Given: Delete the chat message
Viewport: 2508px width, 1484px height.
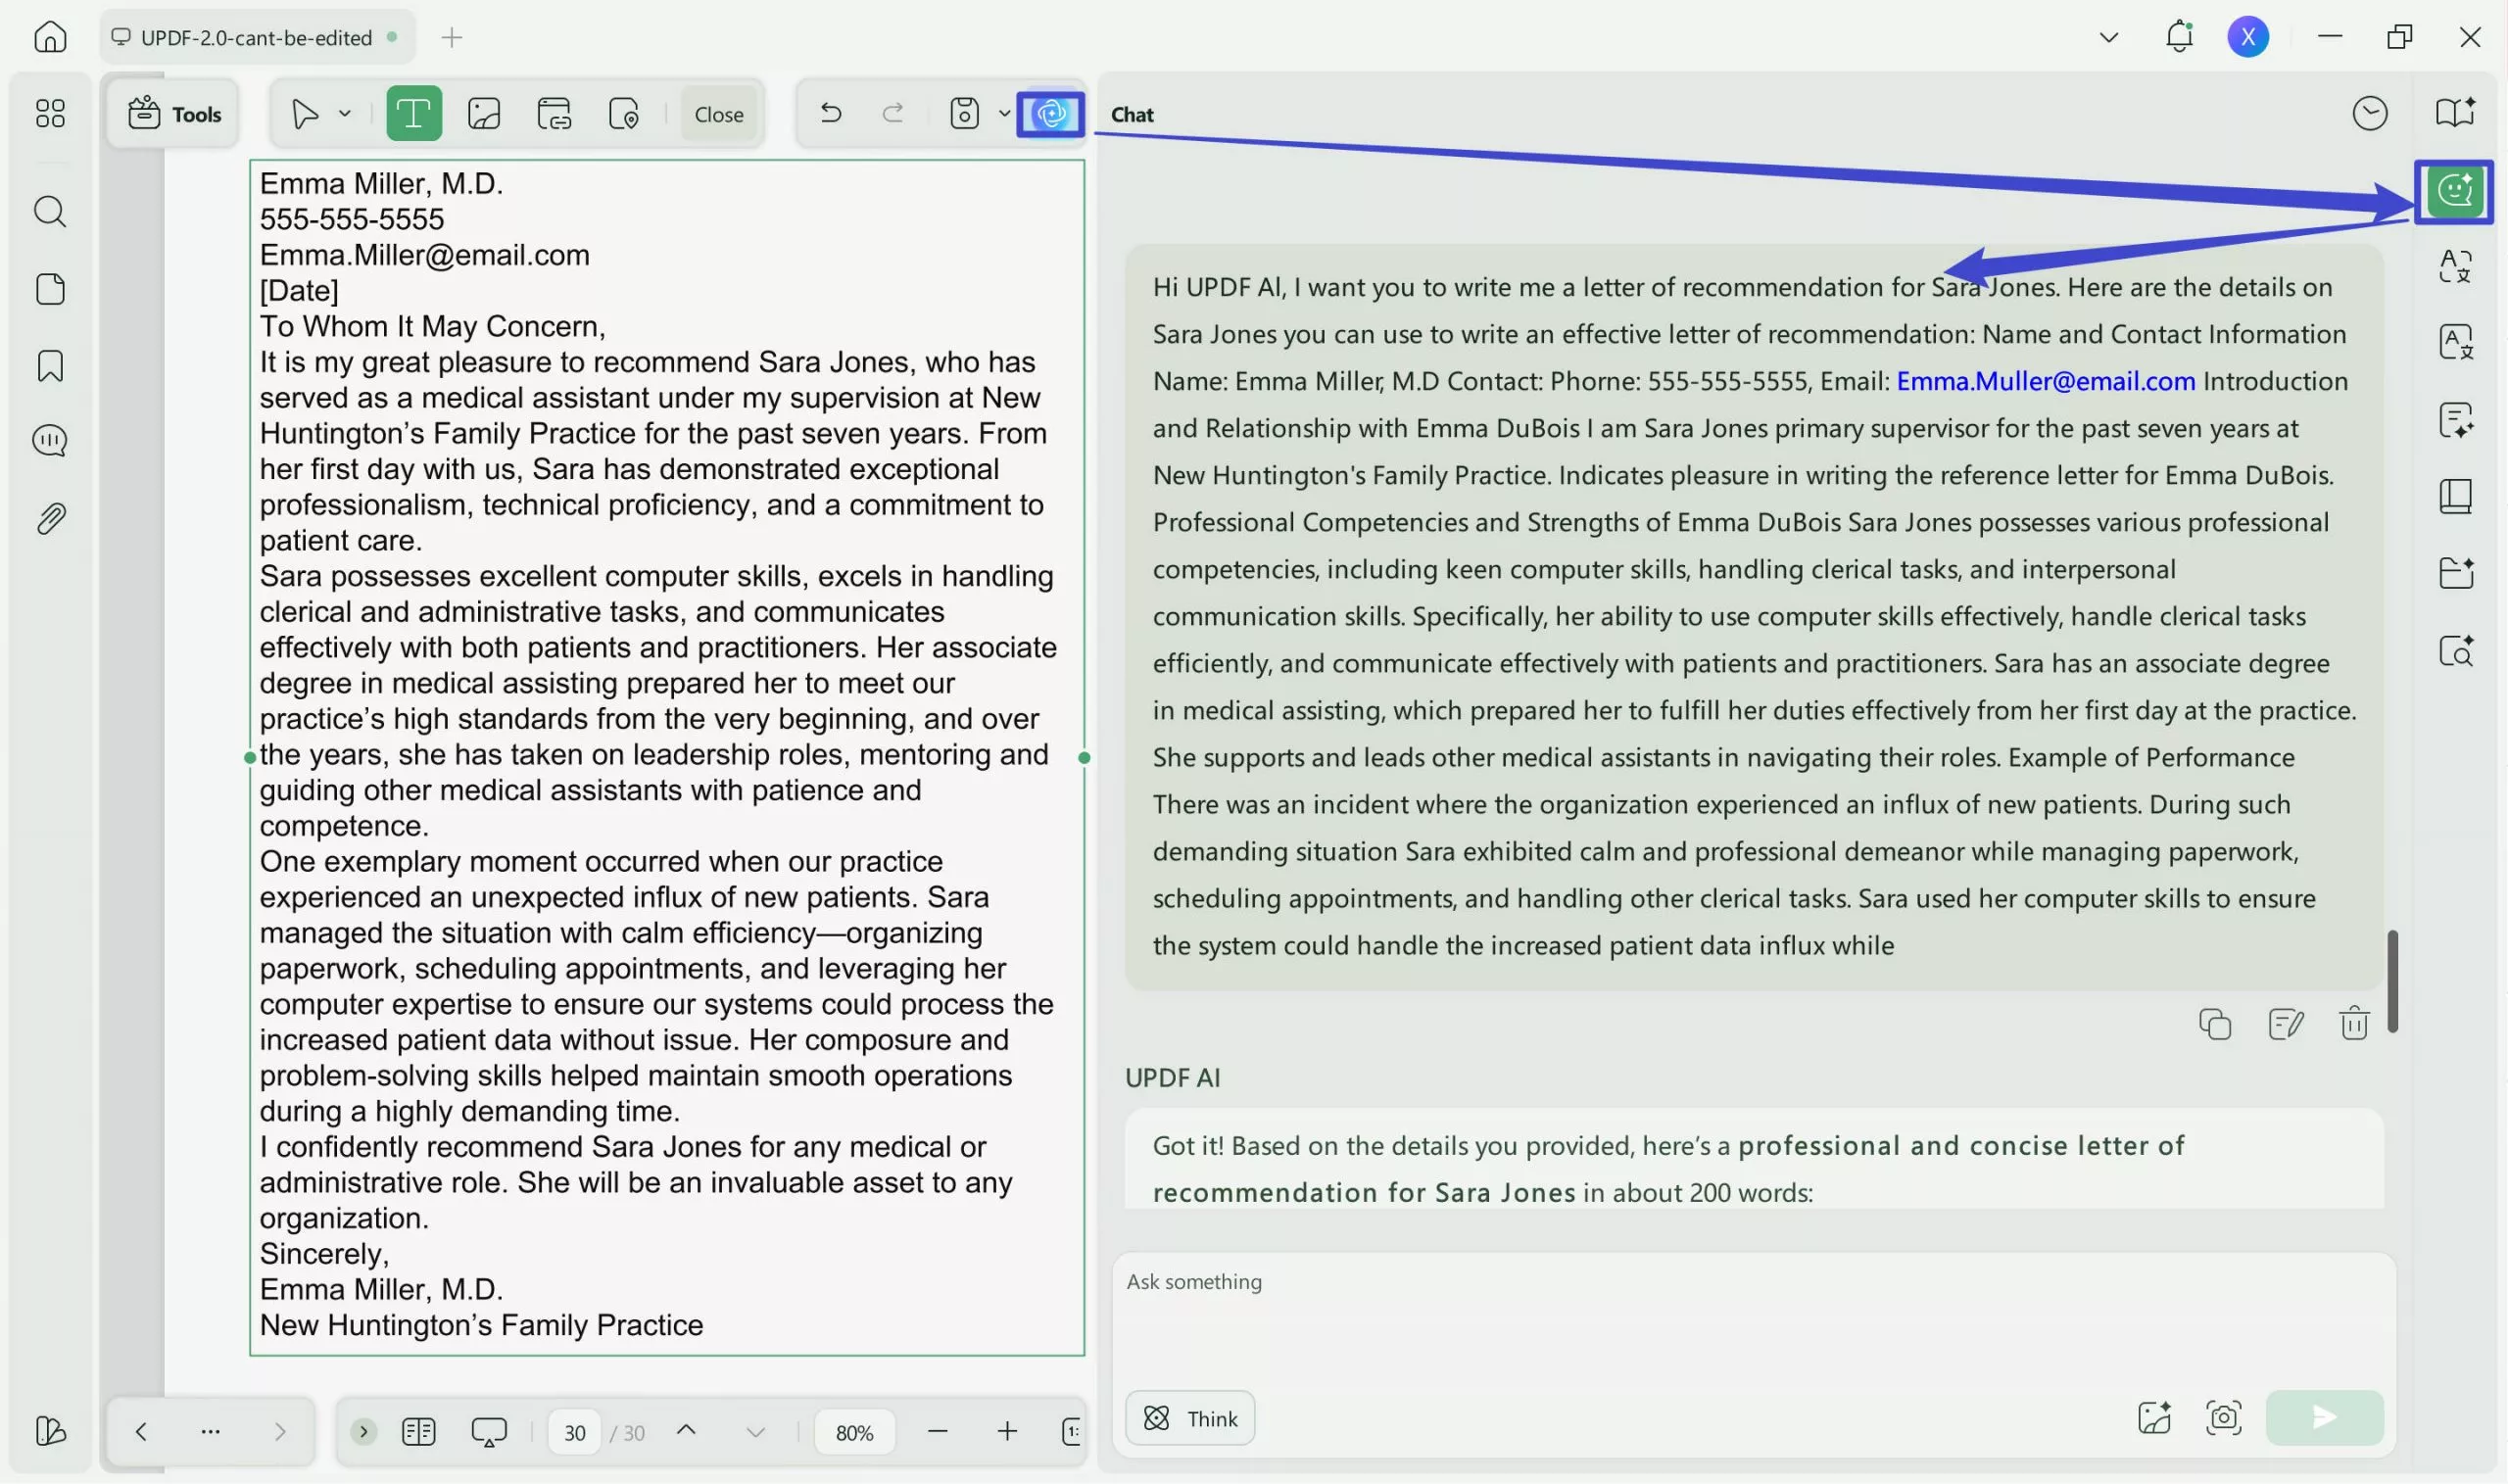Looking at the screenshot, I should pos(2354,1024).
